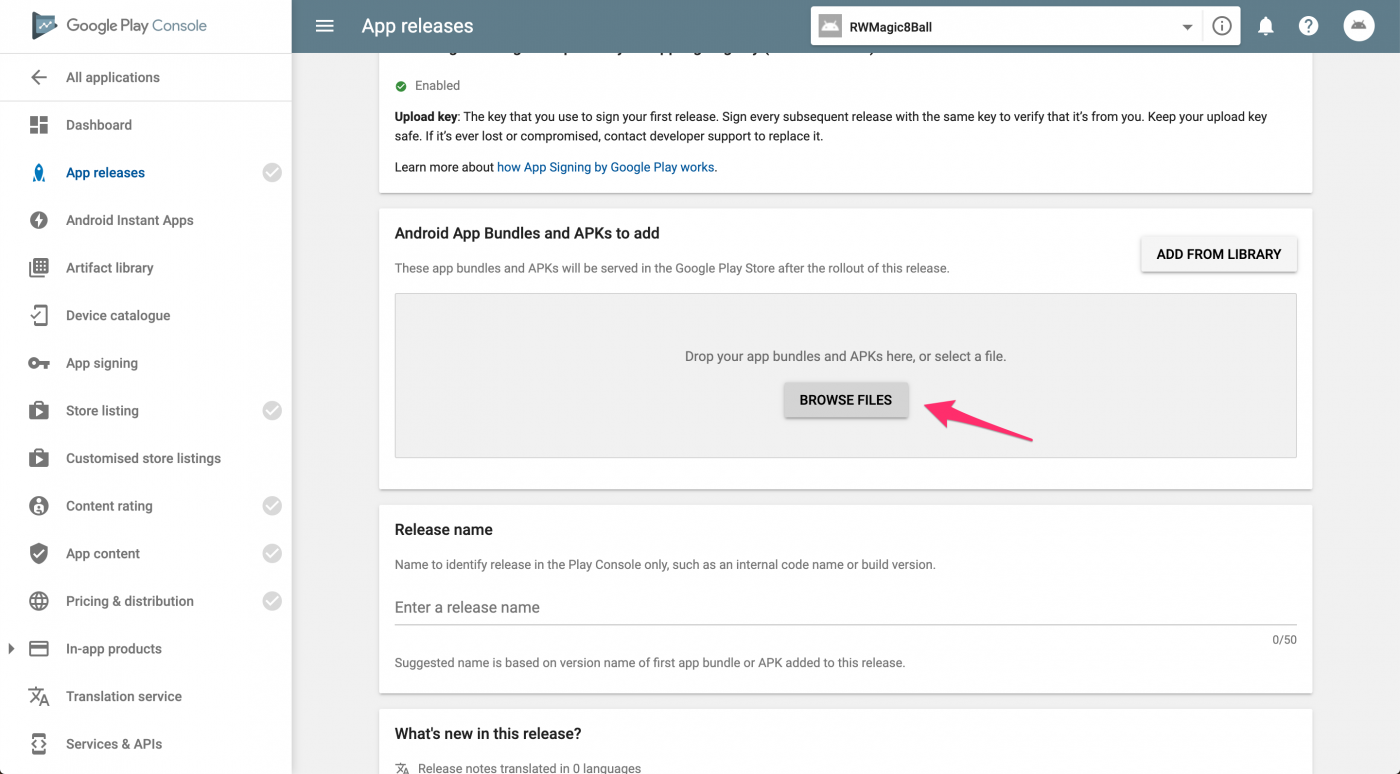Open the Artifact library menu item
Image resolution: width=1400 pixels, height=774 pixels.
coord(109,268)
